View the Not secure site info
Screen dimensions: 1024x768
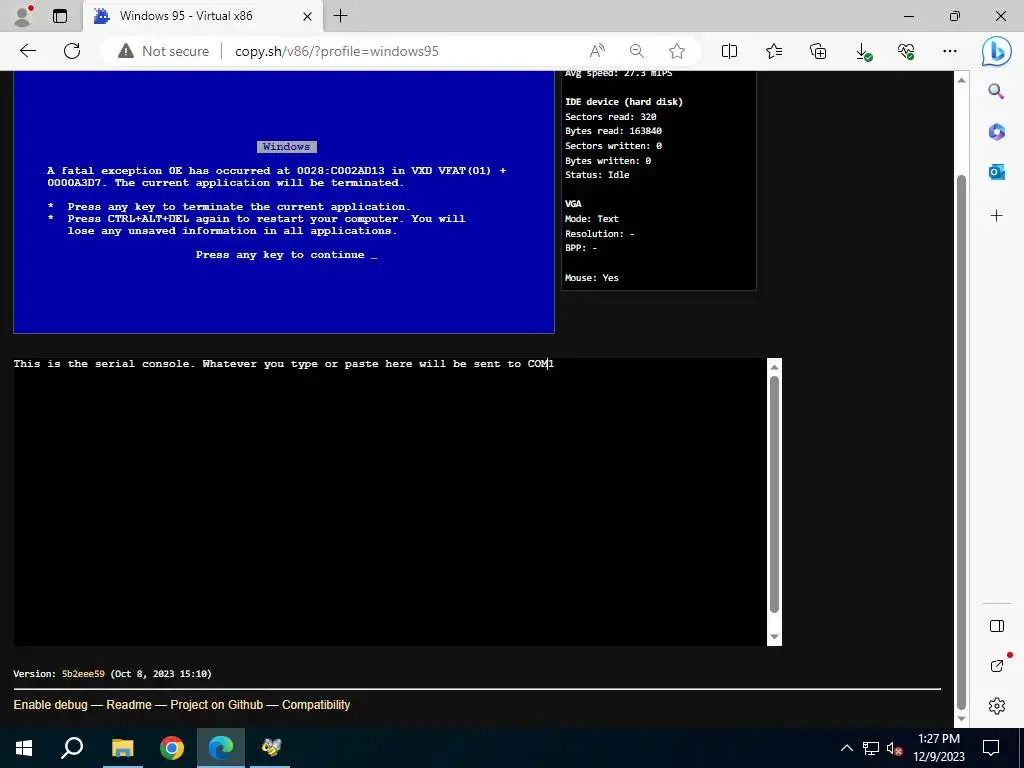point(163,51)
